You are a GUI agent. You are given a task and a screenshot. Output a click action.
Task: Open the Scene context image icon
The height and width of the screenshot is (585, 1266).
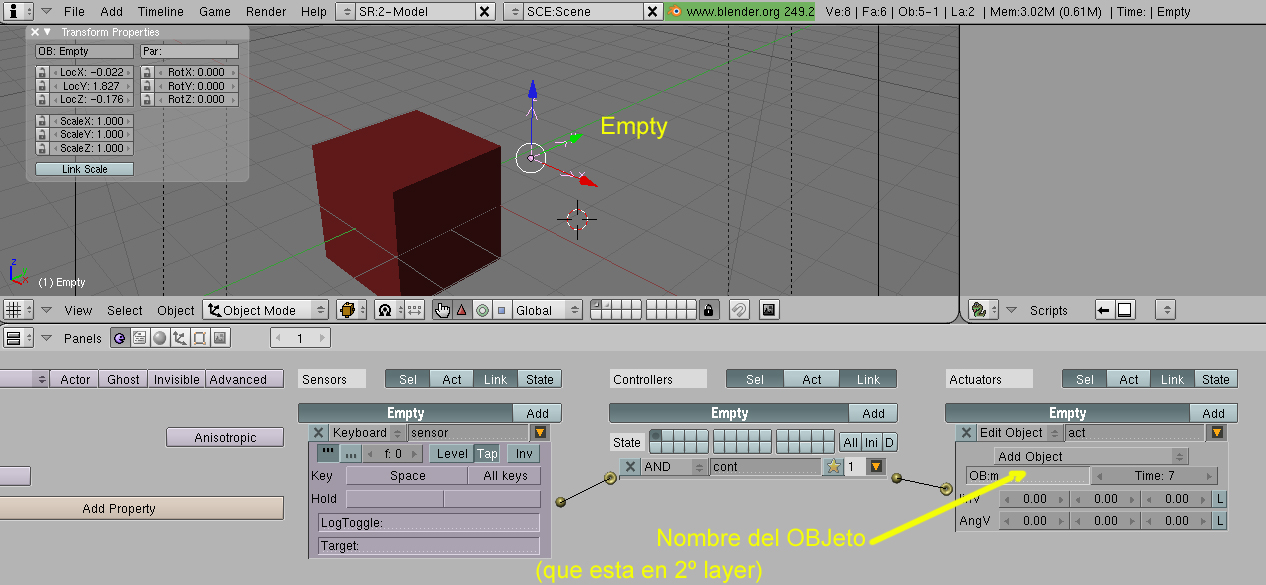[x=220, y=338]
